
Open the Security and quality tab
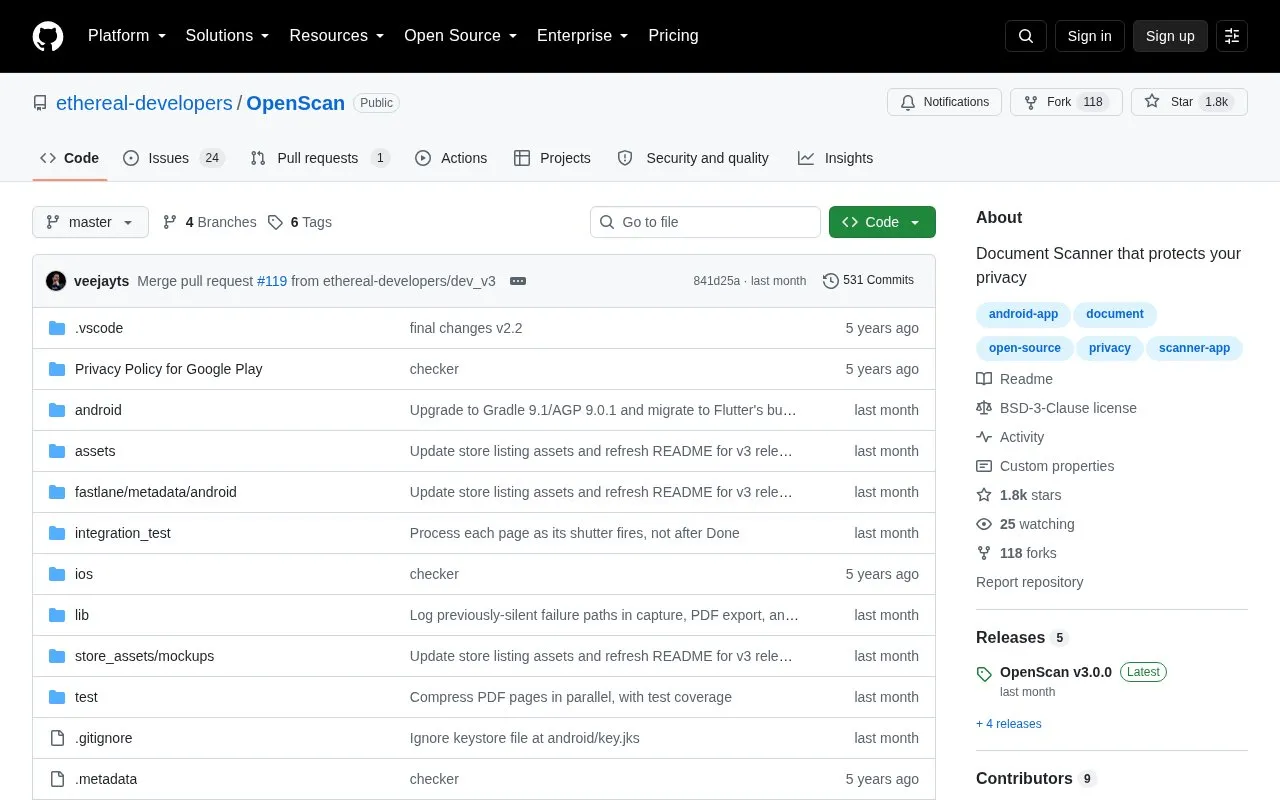point(693,158)
